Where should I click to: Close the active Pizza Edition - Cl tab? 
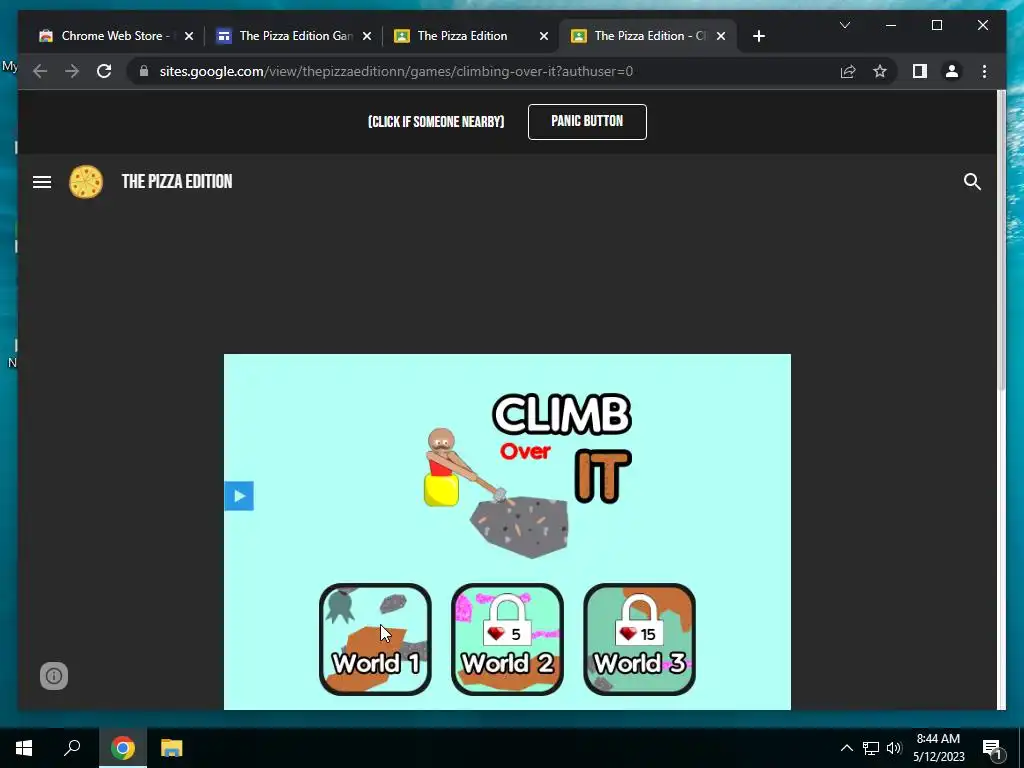coord(721,36)
